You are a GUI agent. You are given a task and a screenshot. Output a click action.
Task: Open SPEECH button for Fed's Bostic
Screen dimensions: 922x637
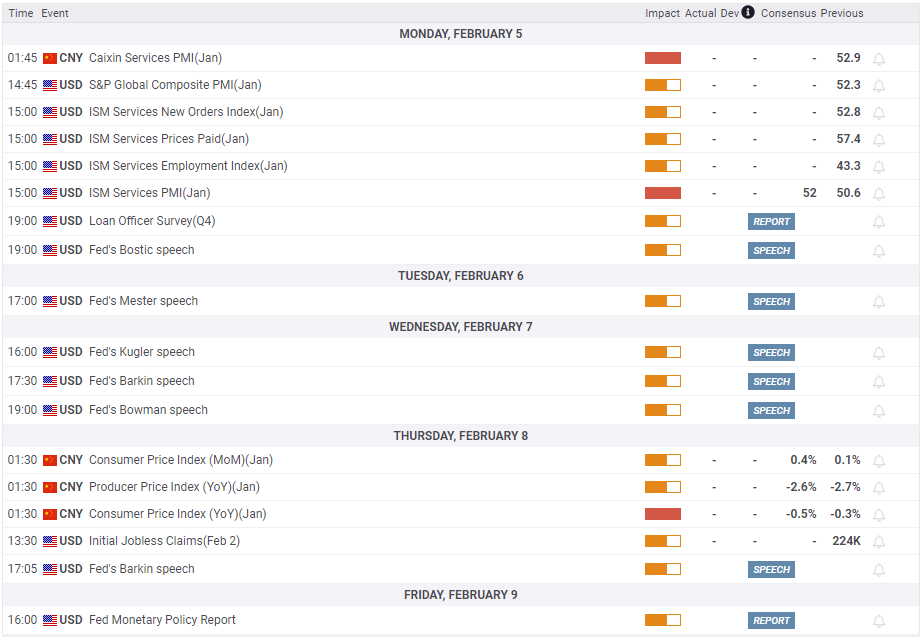(x=771, y=251)
